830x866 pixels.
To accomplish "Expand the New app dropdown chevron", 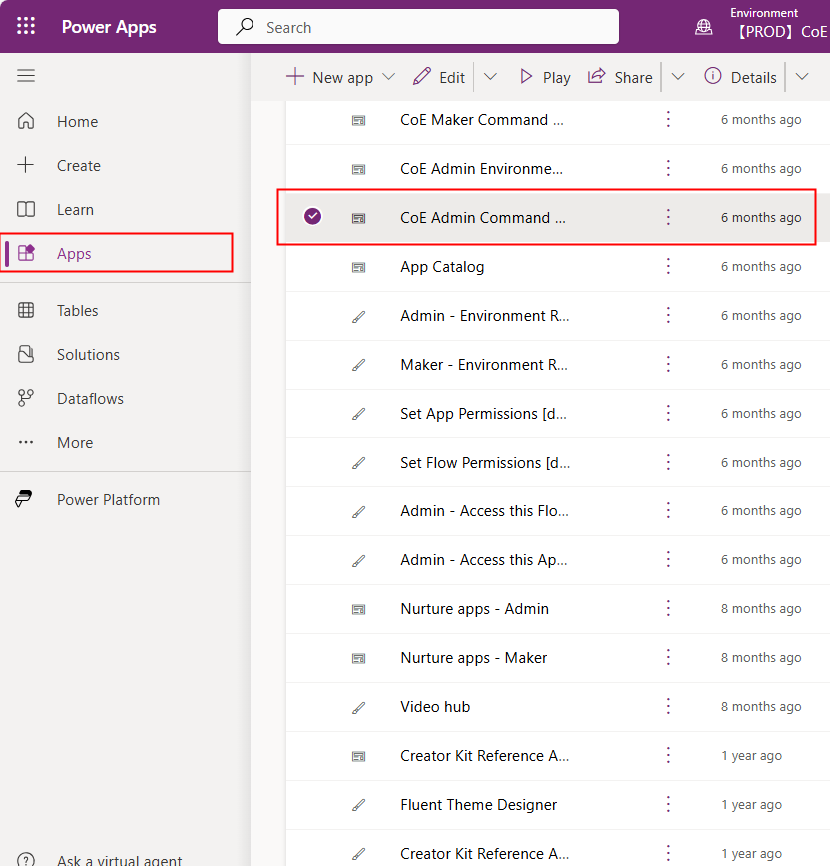I will coord(389,77).
